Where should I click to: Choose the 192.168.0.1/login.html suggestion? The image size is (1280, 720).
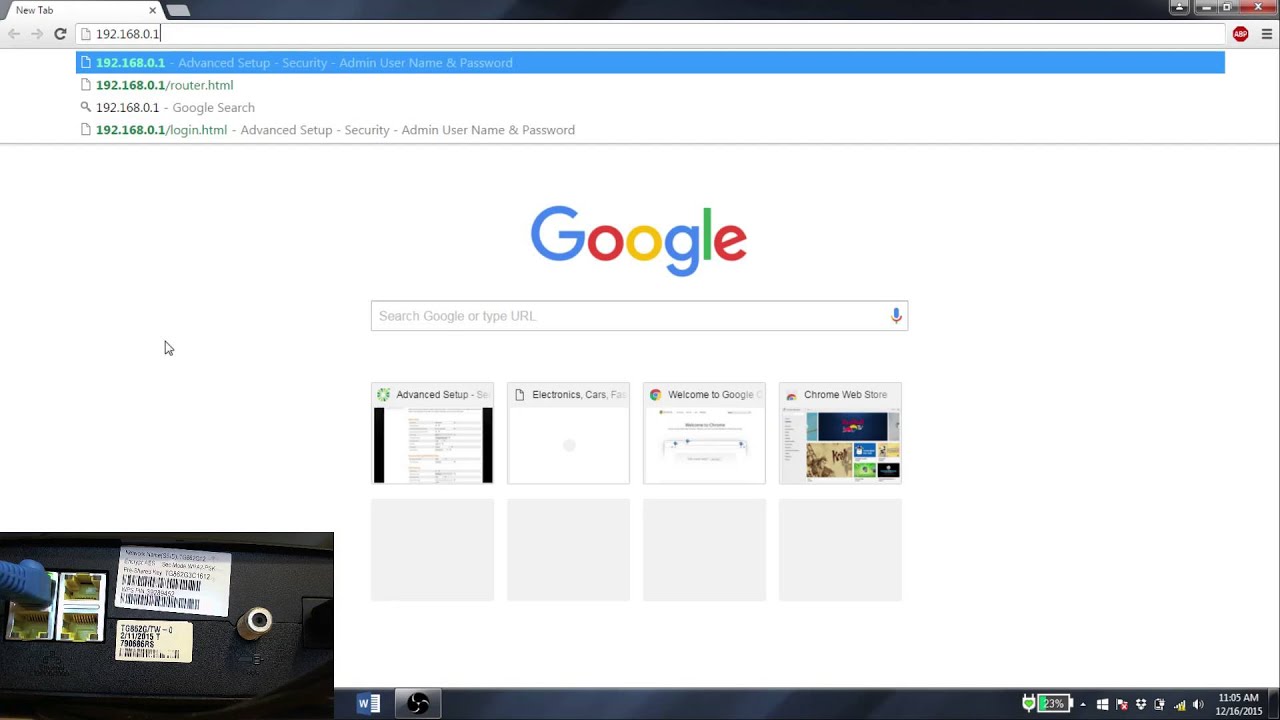point(650,130)
